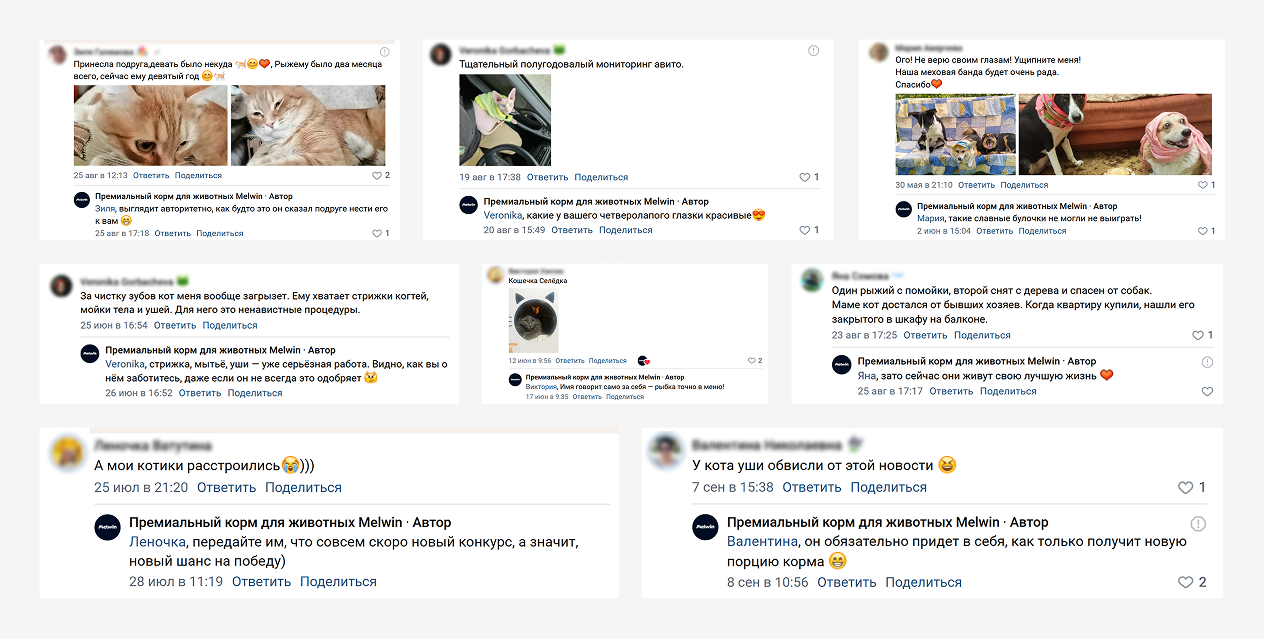The height and width of the screenshot is (639, 1264).
Task: Like Валентина's comment about cat's ears
Action: (x=1185, y=488)
